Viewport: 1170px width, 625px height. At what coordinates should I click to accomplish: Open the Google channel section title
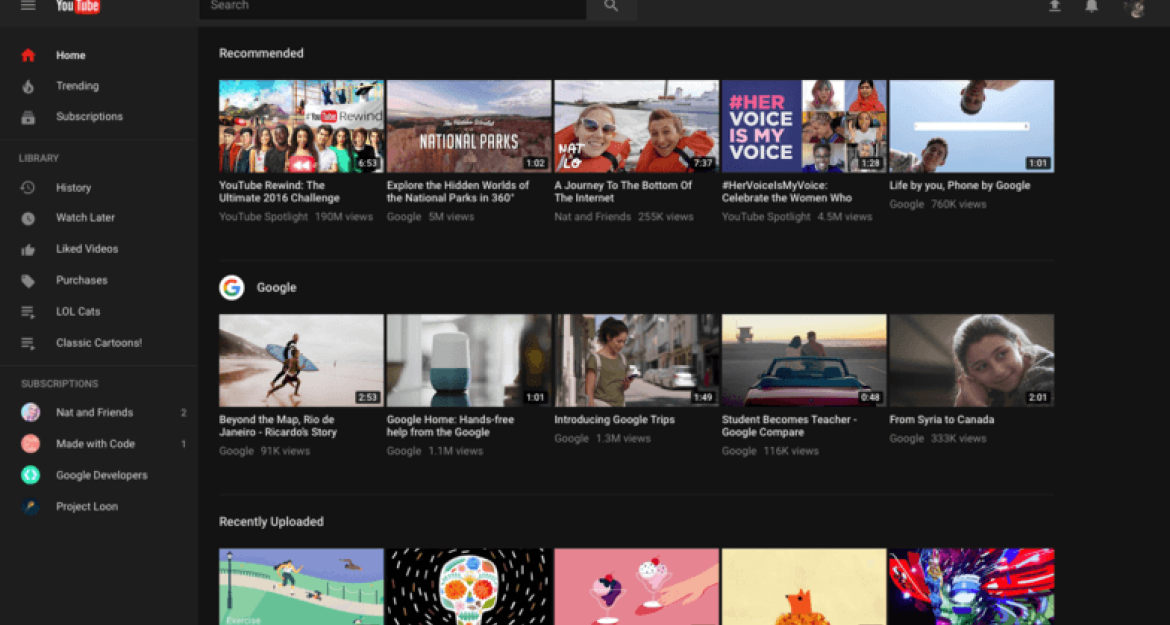coord(276,287)
